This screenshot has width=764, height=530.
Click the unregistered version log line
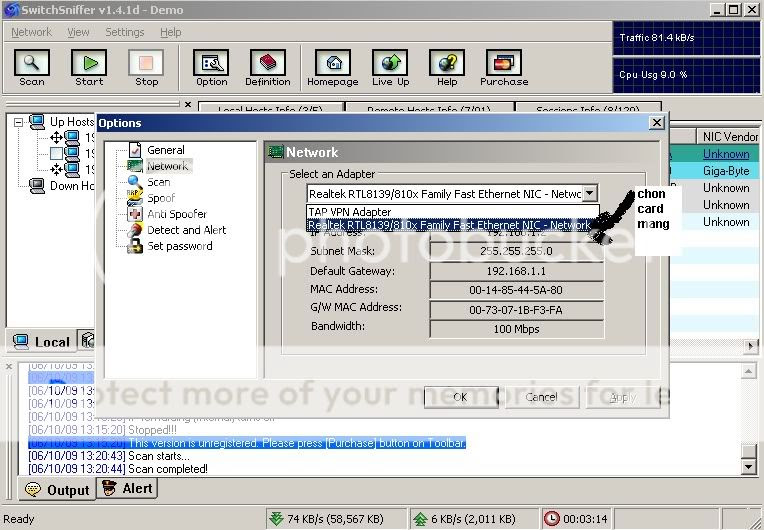tap(247, 443)
